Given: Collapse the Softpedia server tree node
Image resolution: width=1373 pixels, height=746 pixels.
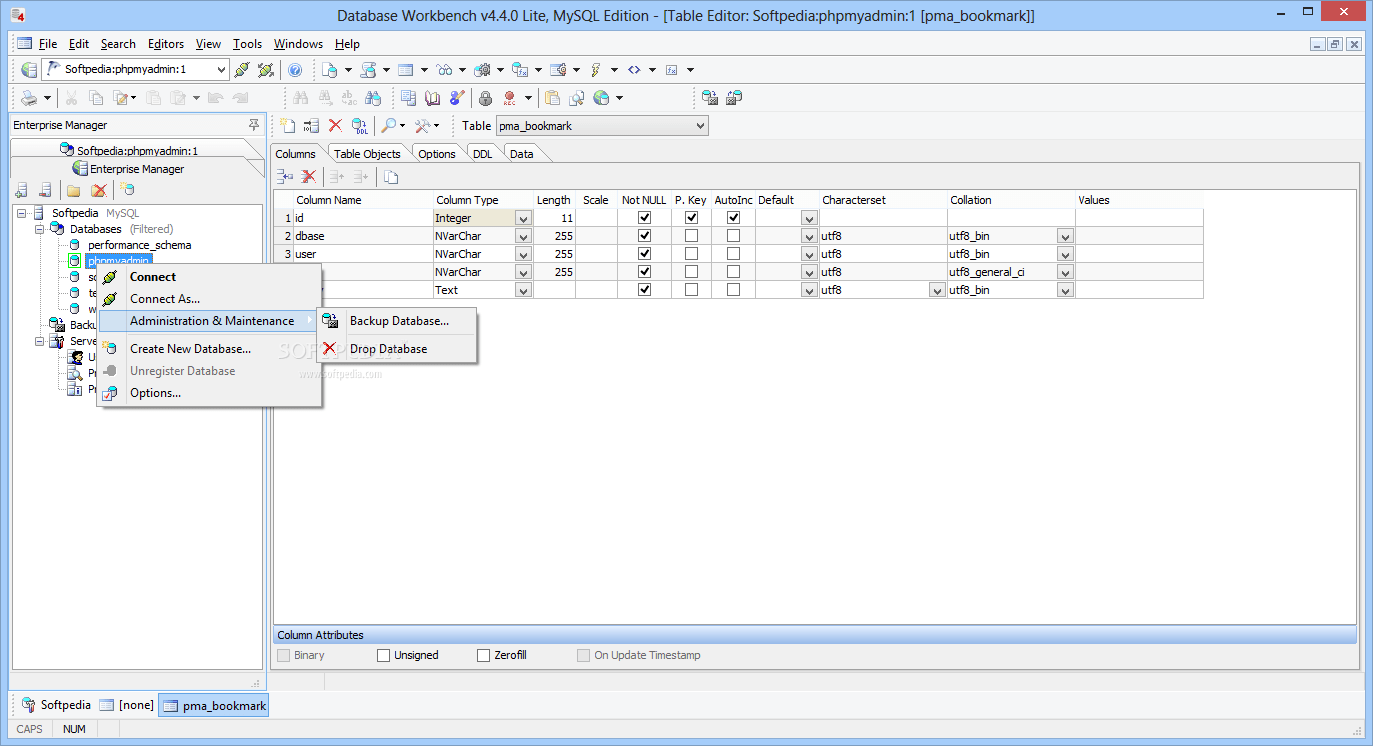Looking at the screenshot, I should point(21,213).
